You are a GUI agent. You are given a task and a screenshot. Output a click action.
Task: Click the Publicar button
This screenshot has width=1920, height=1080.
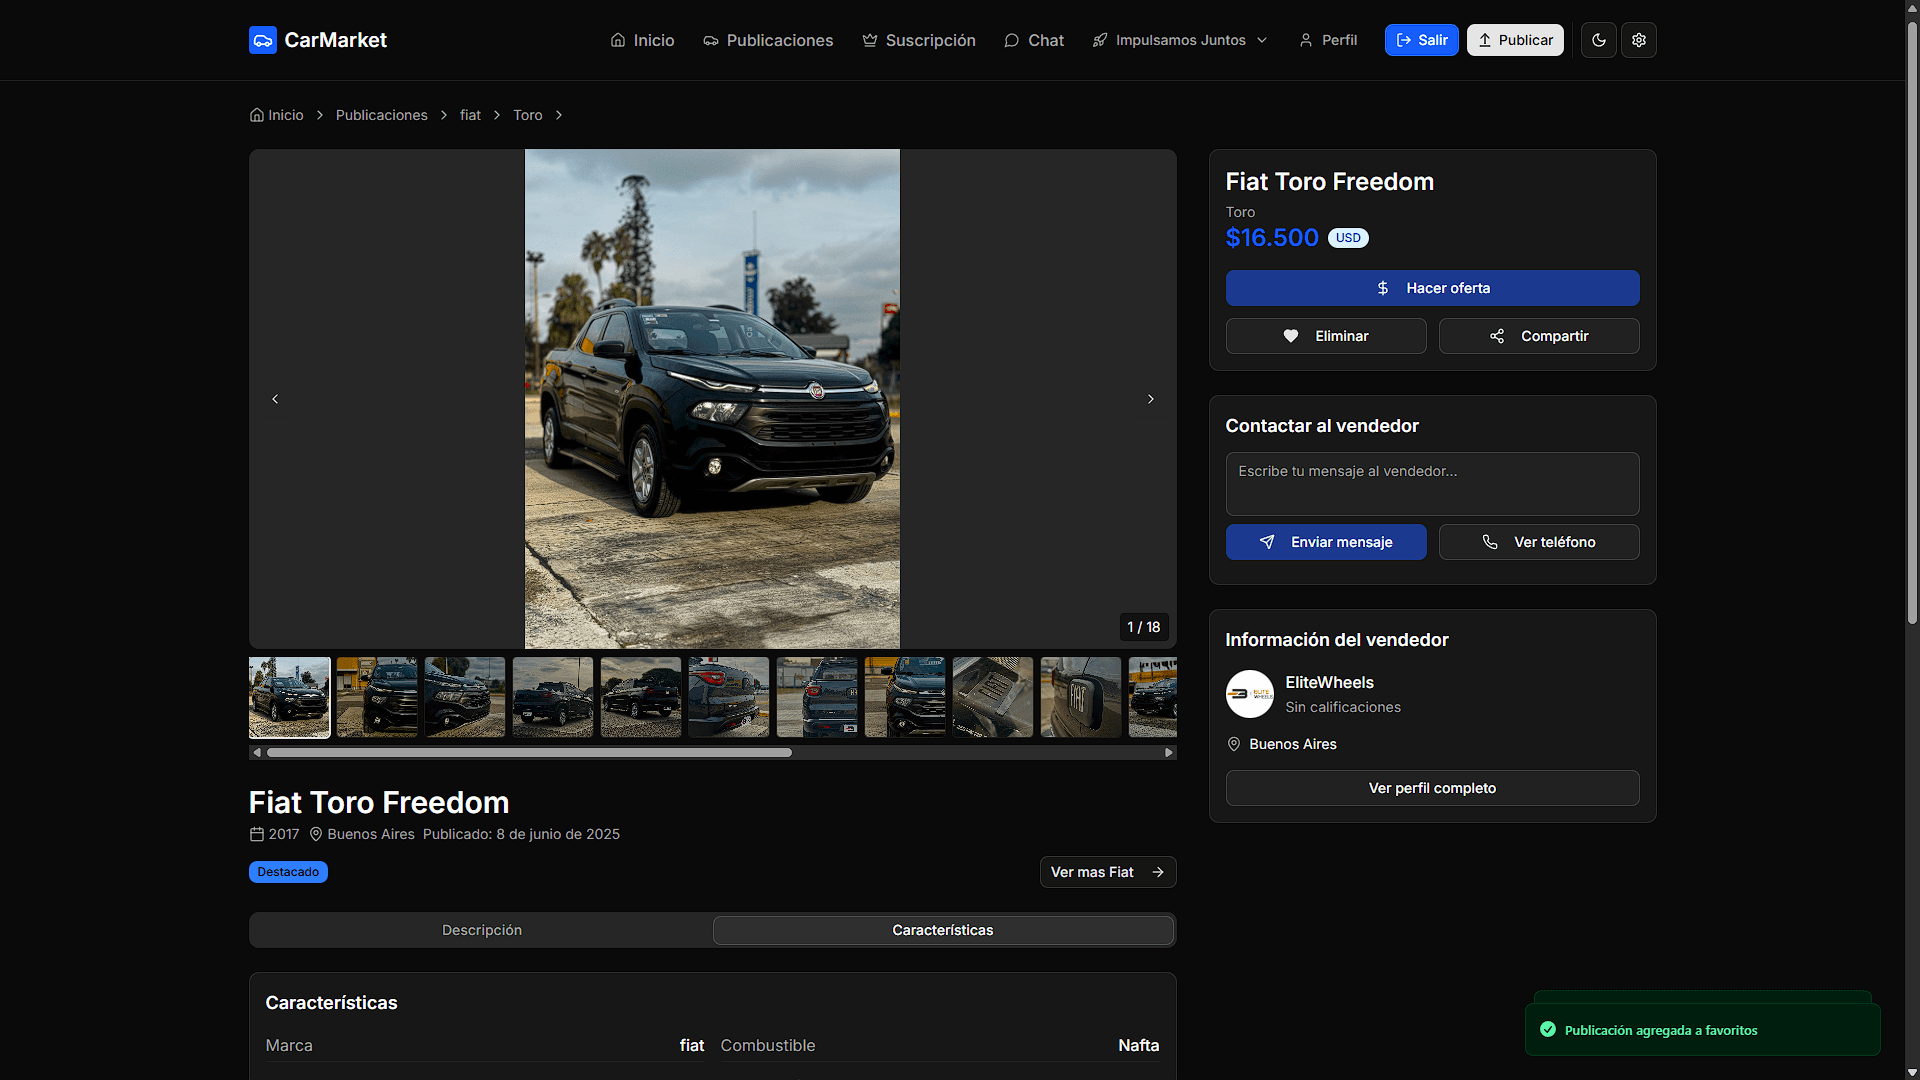pos(1515,40)
